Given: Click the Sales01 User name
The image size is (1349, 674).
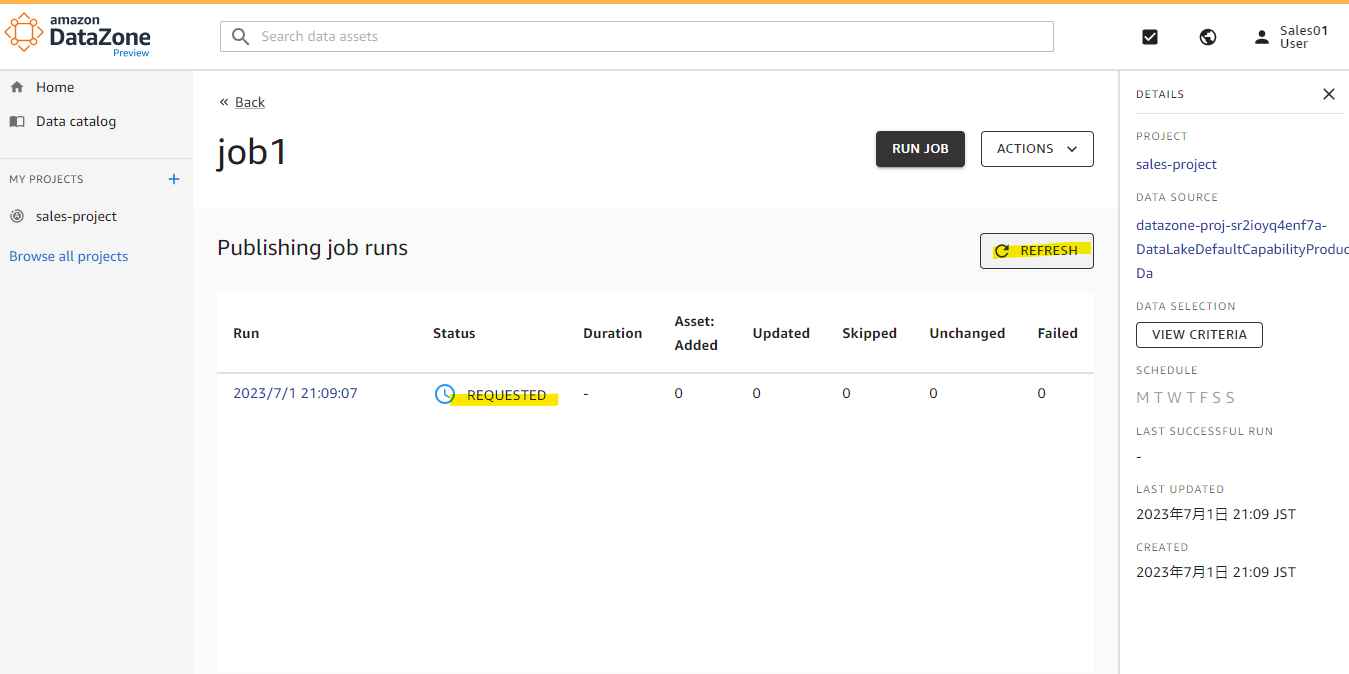Looking at the screenshot, I should 1304,37.
